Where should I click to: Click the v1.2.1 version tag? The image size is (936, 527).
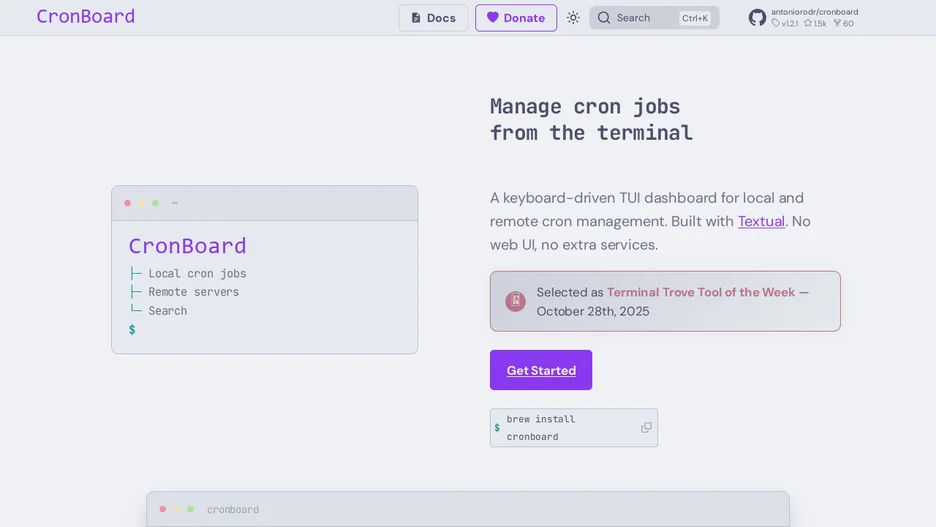click(x=785, y=23)
